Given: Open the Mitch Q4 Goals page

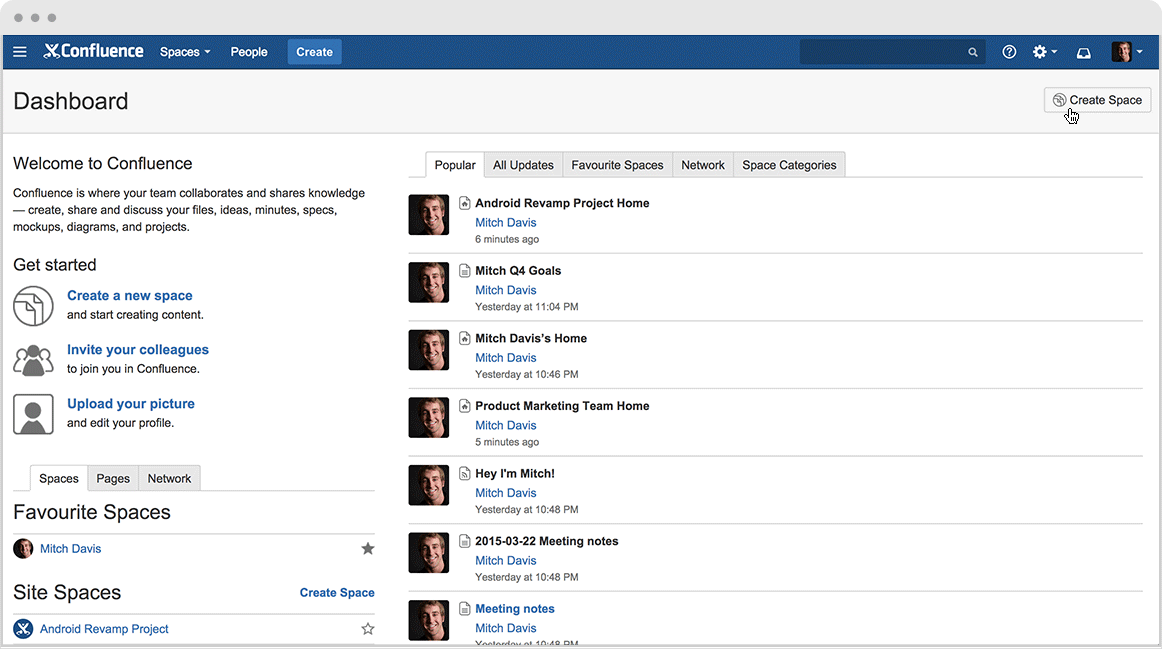Looking at the screenshot, I should click(518, 270).
